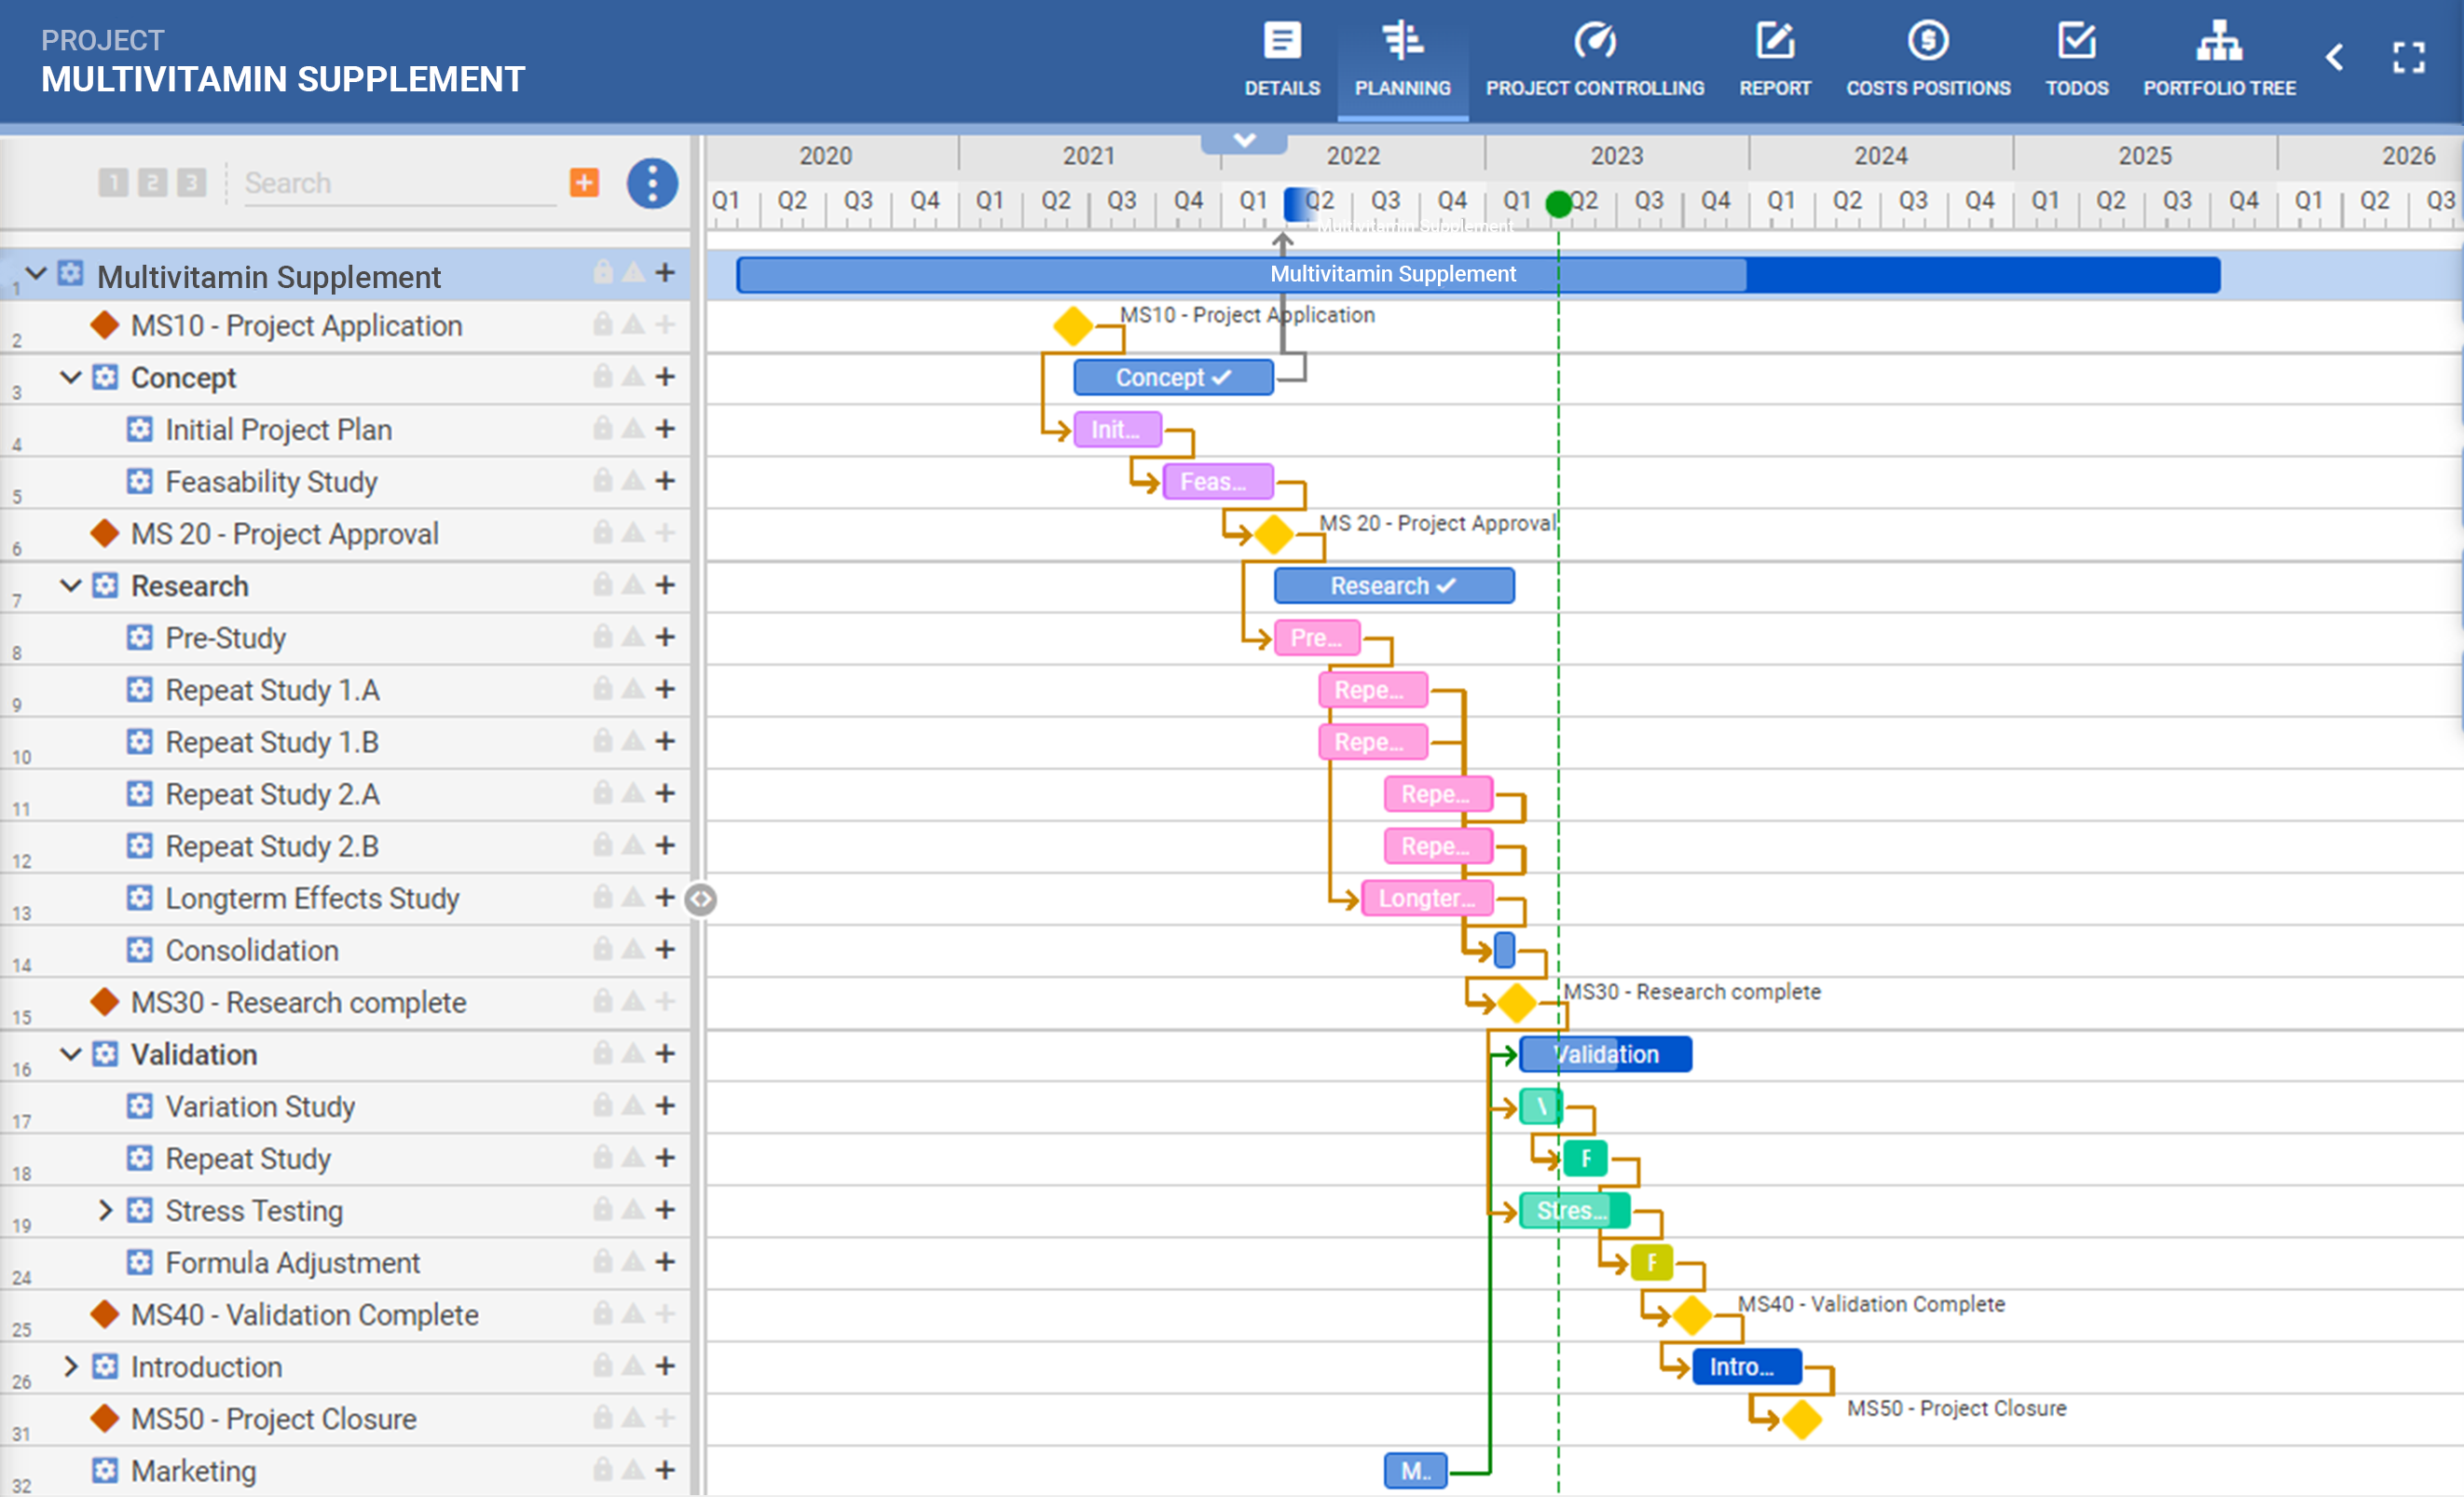Click lock icon on Marketing row
Screen dimensions: 2464x1497
(x=603, y=1469)
